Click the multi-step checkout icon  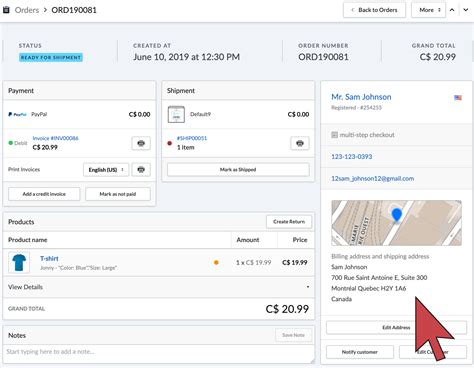[x=334, y=135]
